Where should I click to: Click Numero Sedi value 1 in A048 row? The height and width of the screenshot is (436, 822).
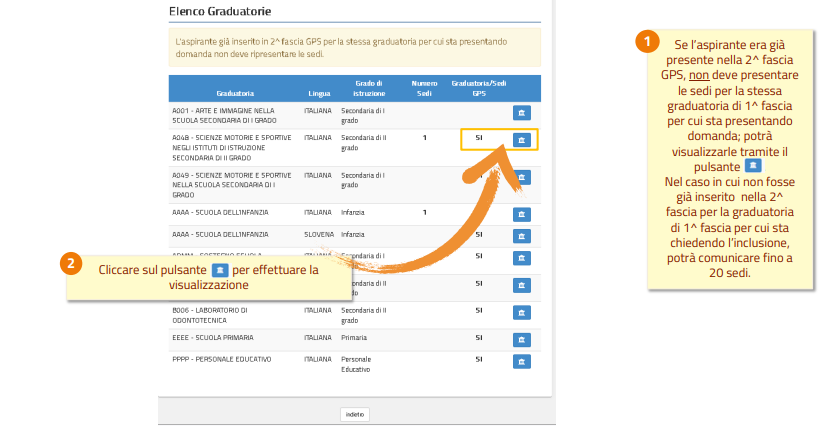click(425, 138)
